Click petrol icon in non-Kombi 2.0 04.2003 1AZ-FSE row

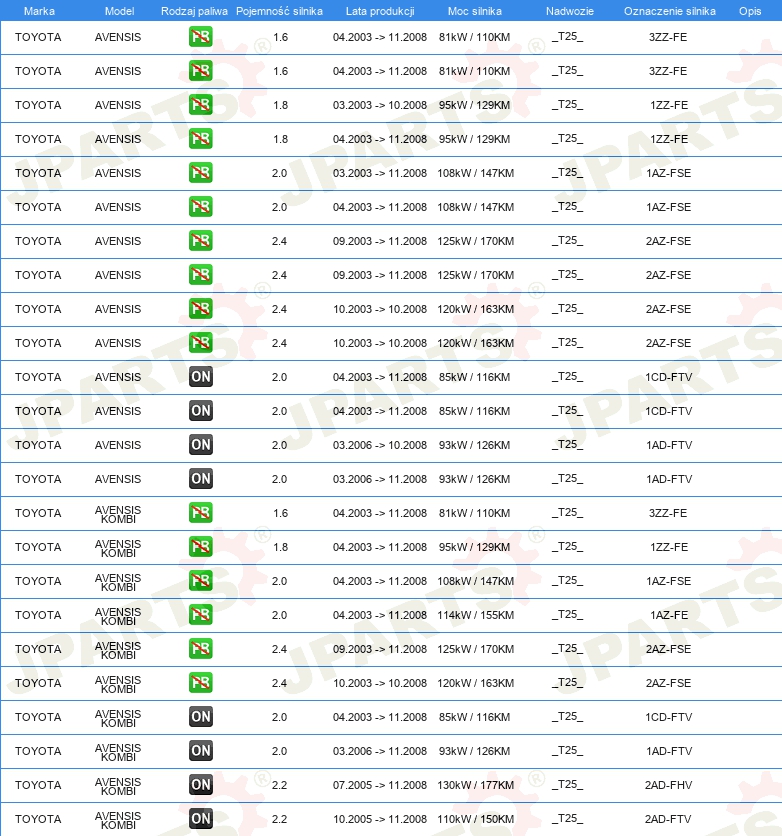pyautogui.click(x=200, y=207)
